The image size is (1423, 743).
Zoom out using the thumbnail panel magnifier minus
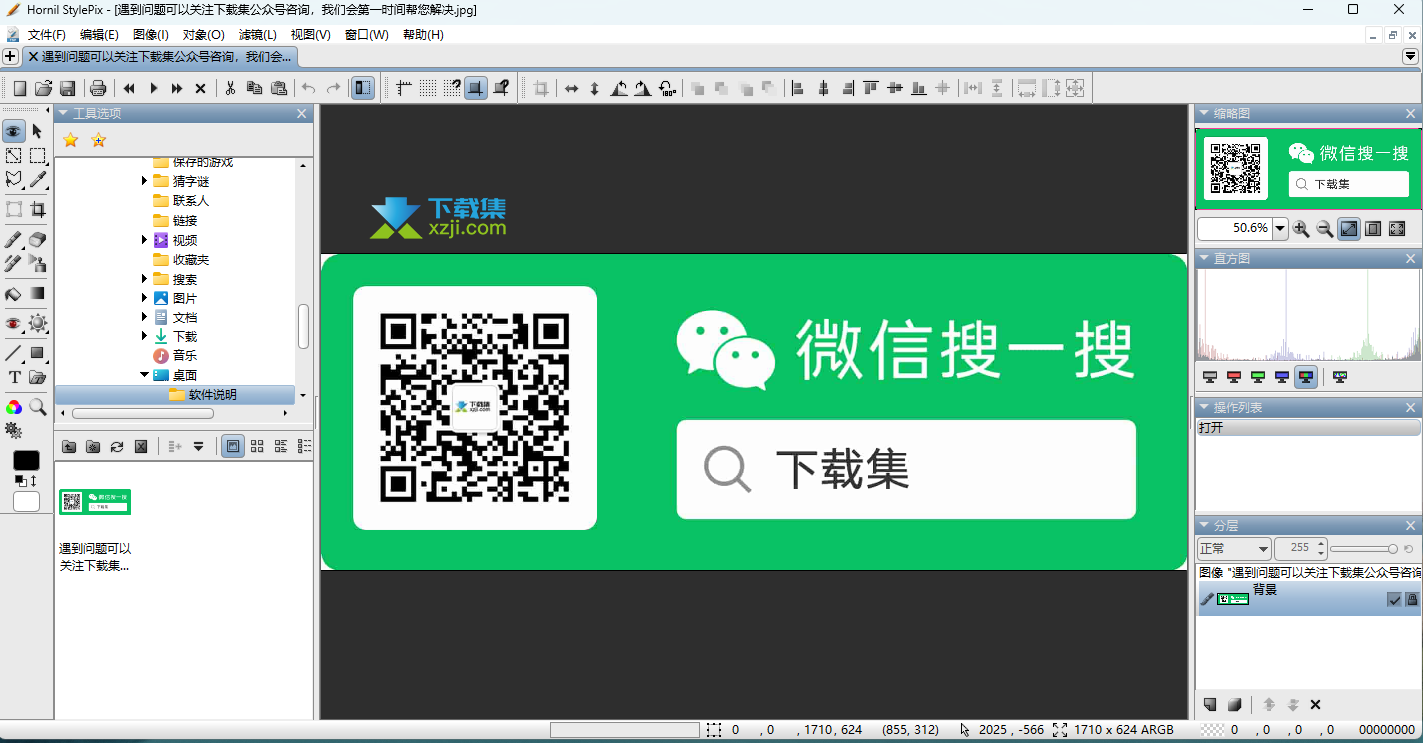[1325, 229]
